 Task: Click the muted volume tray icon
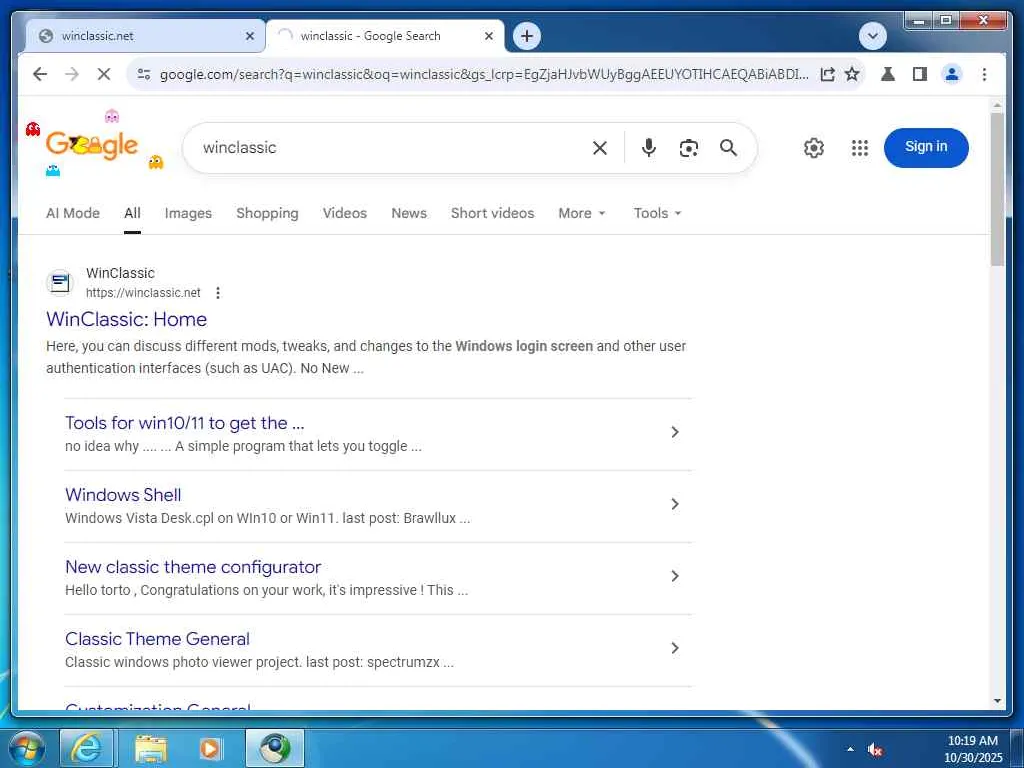coord(875,750)
